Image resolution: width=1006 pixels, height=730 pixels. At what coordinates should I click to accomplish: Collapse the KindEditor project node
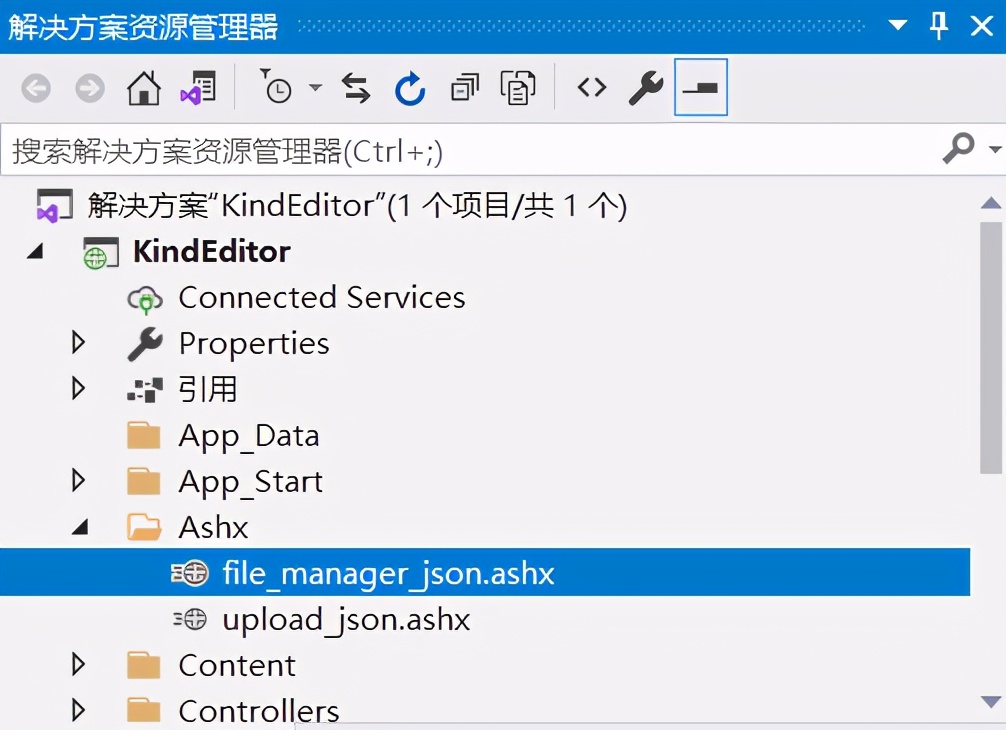35,251
